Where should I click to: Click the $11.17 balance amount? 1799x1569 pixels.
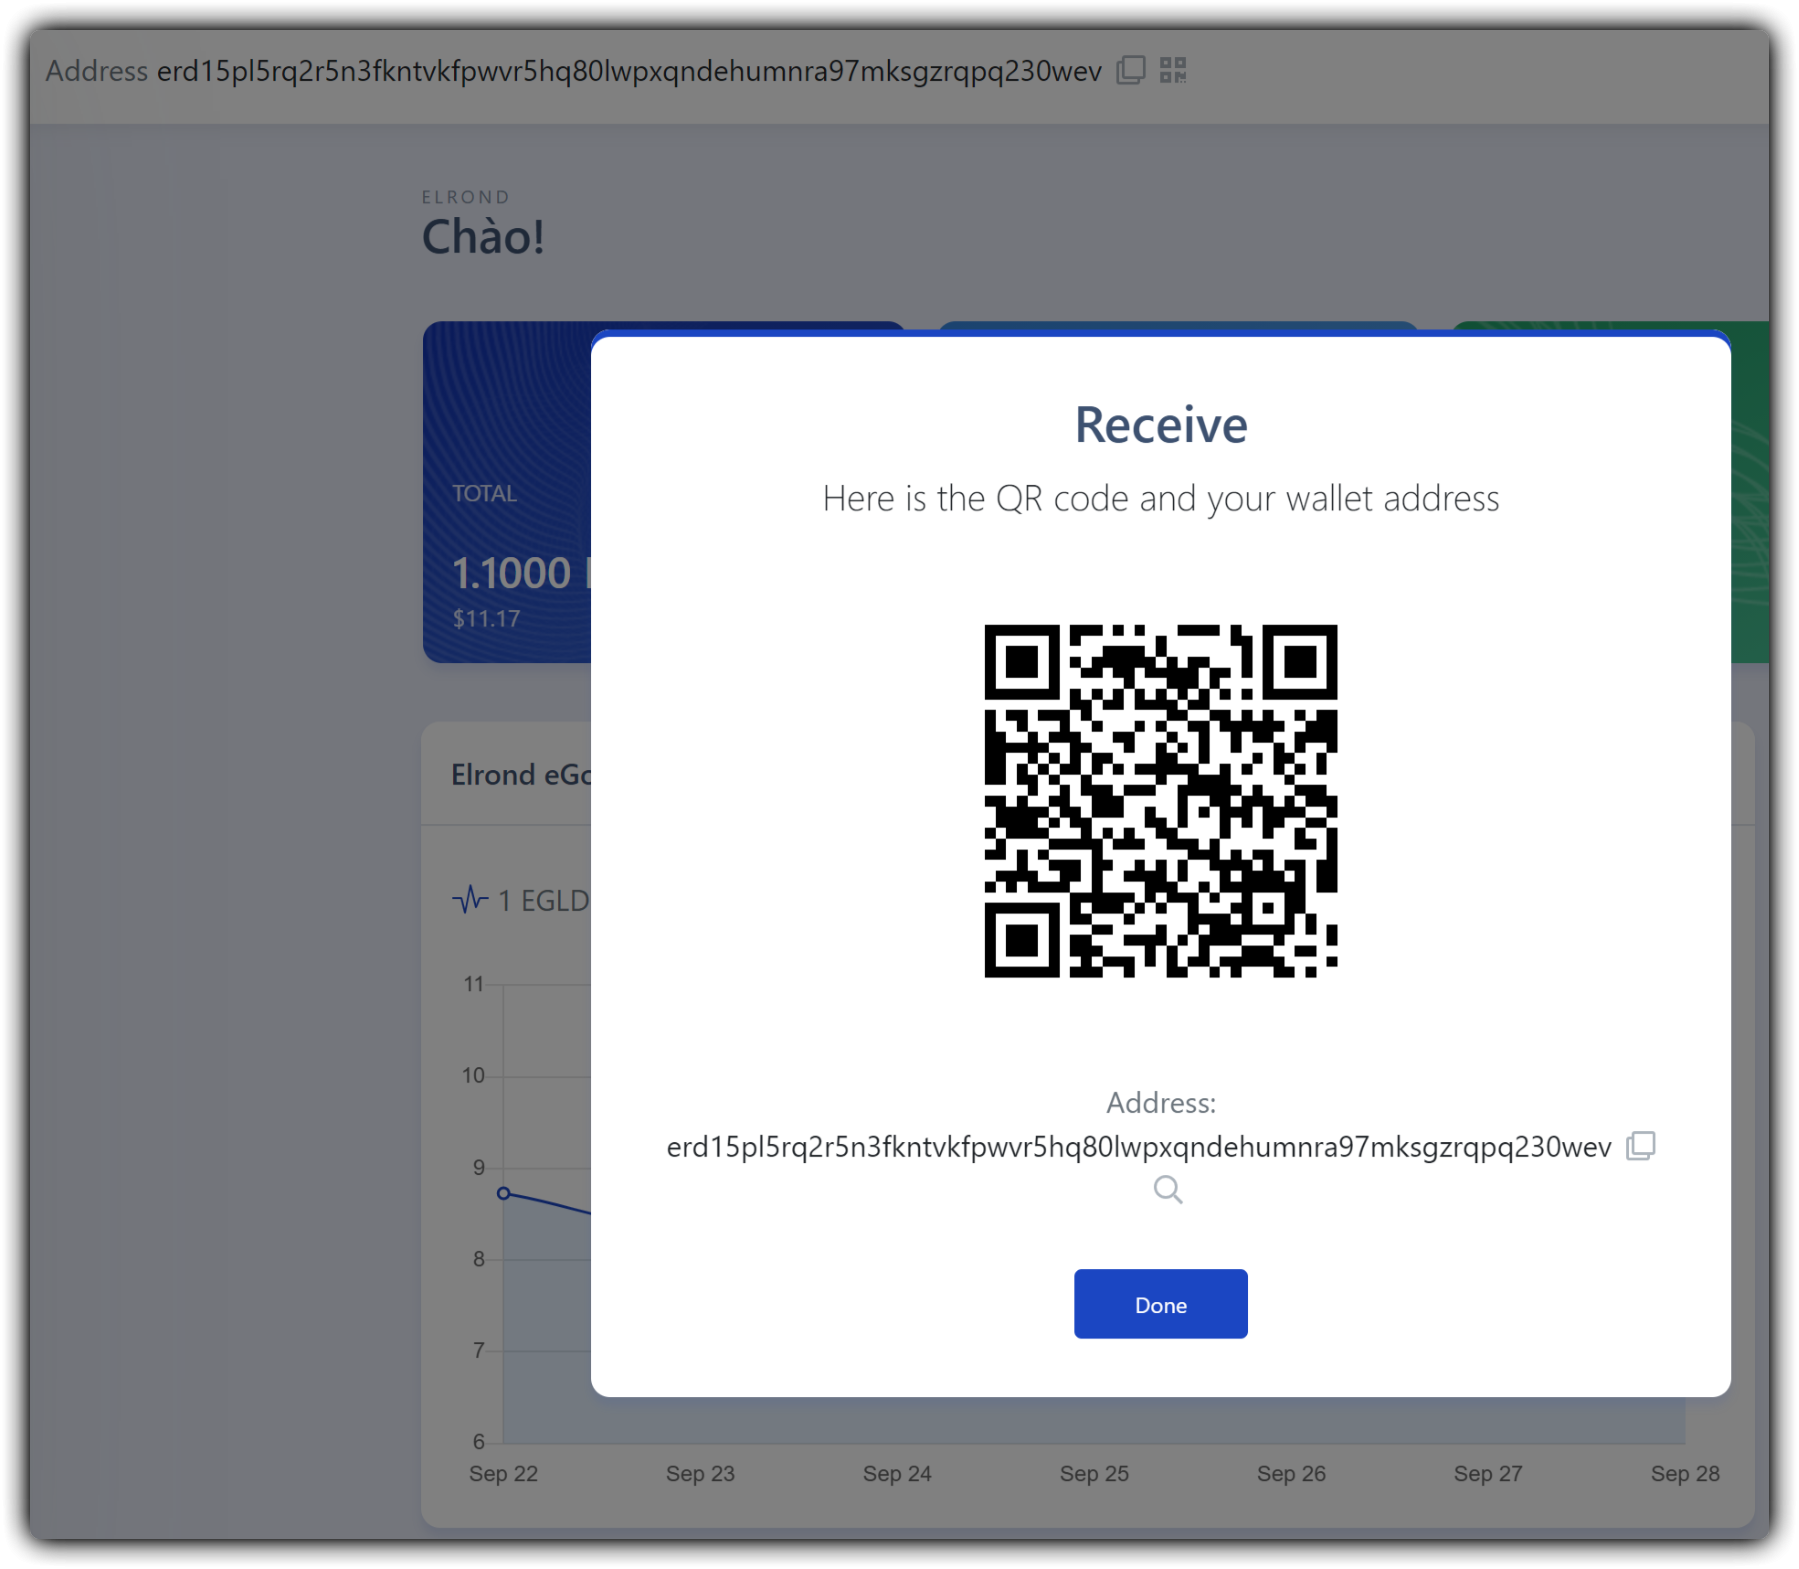(486, 619)
